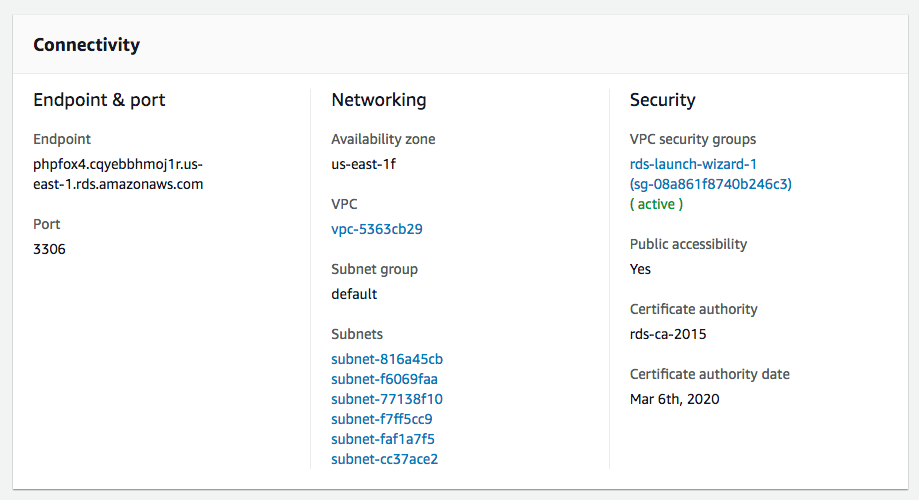The image size is (919, 500).
Task: Click the Security column heading
Action: tap(662, 100)
